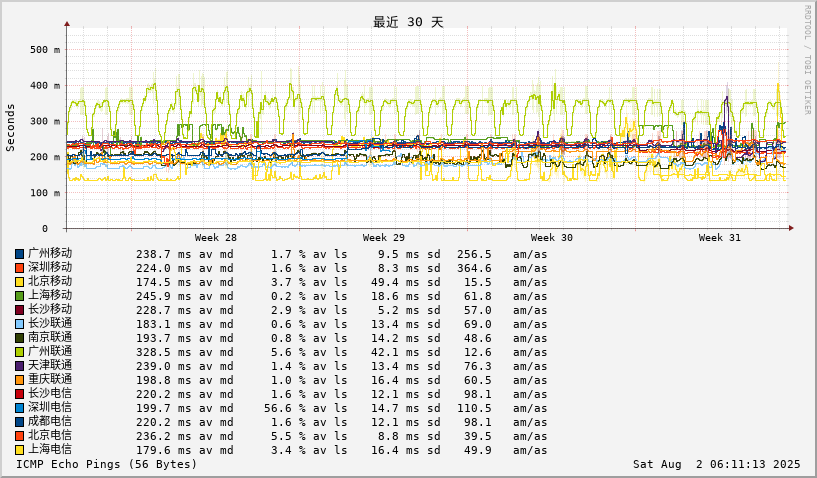
Task: Select the 天津联通 legend label
Action: pyautogui.click(x=50, y=366)
